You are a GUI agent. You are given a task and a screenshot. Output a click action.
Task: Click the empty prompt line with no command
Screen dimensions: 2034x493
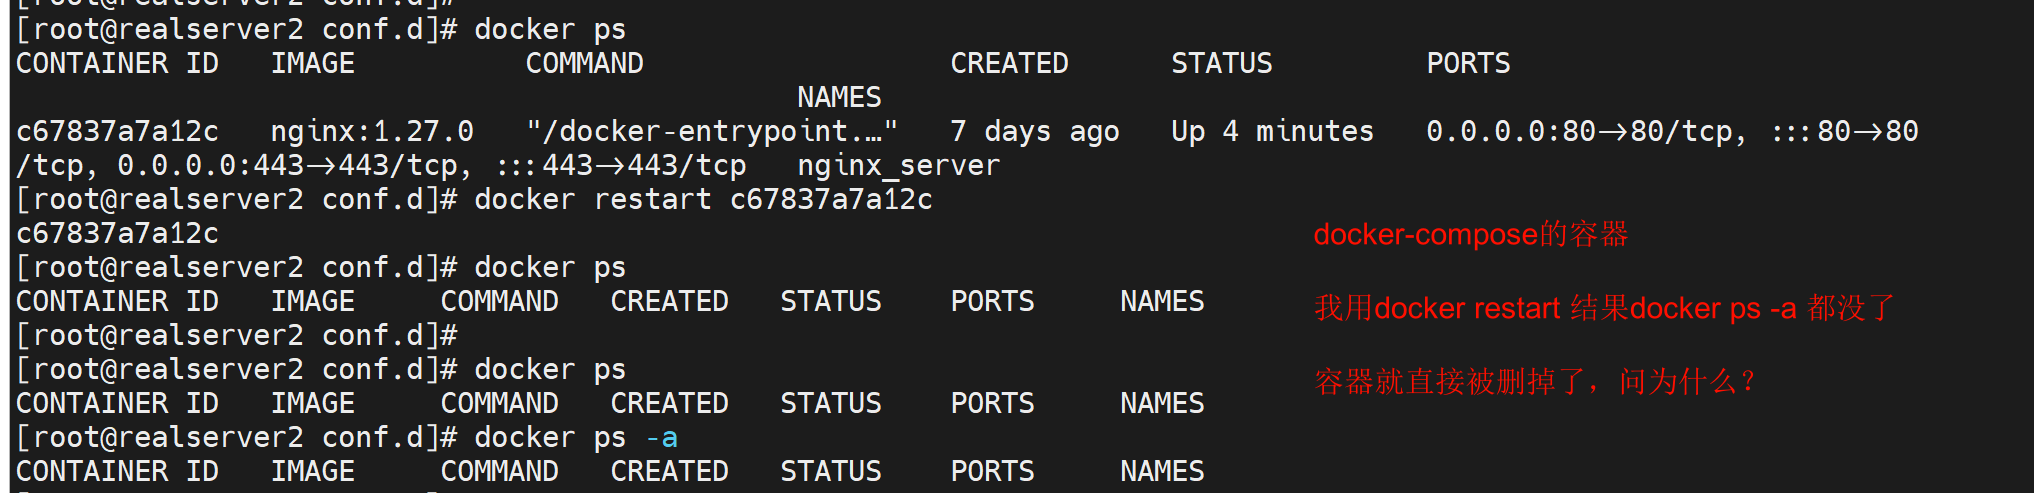[237, 336]
